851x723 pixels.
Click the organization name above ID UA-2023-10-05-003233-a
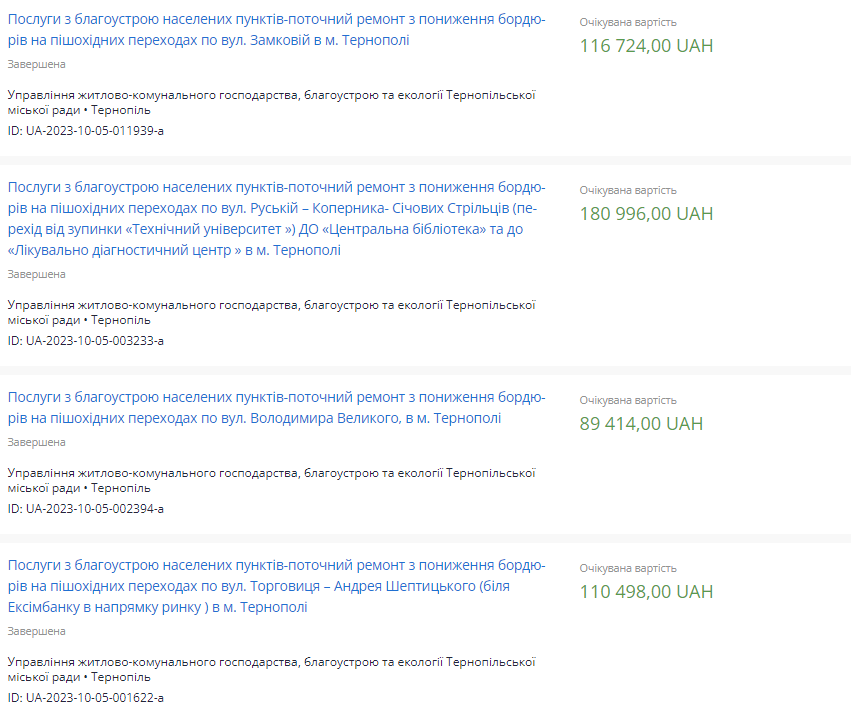coord(271,312)
